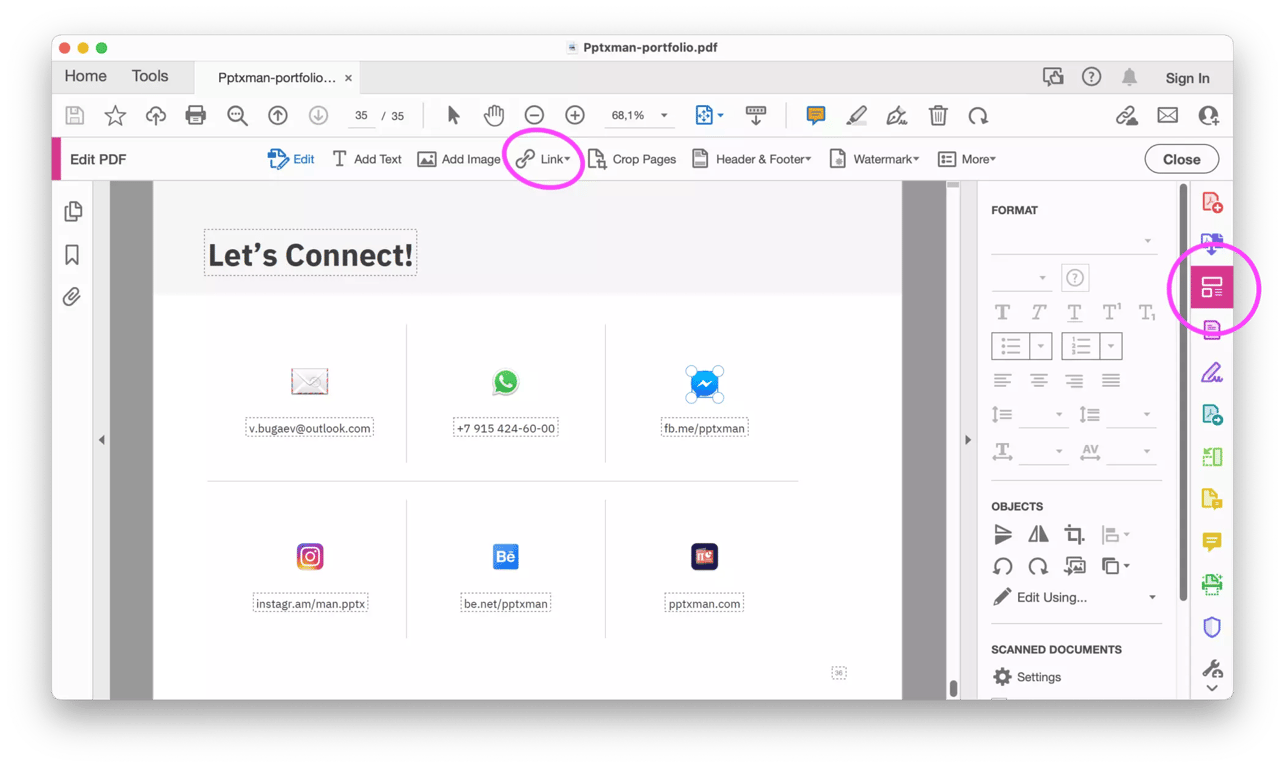The height and width of the screenshot is (768, 1285).
Task: Open the Bookmarks panel
Action: 72,255
